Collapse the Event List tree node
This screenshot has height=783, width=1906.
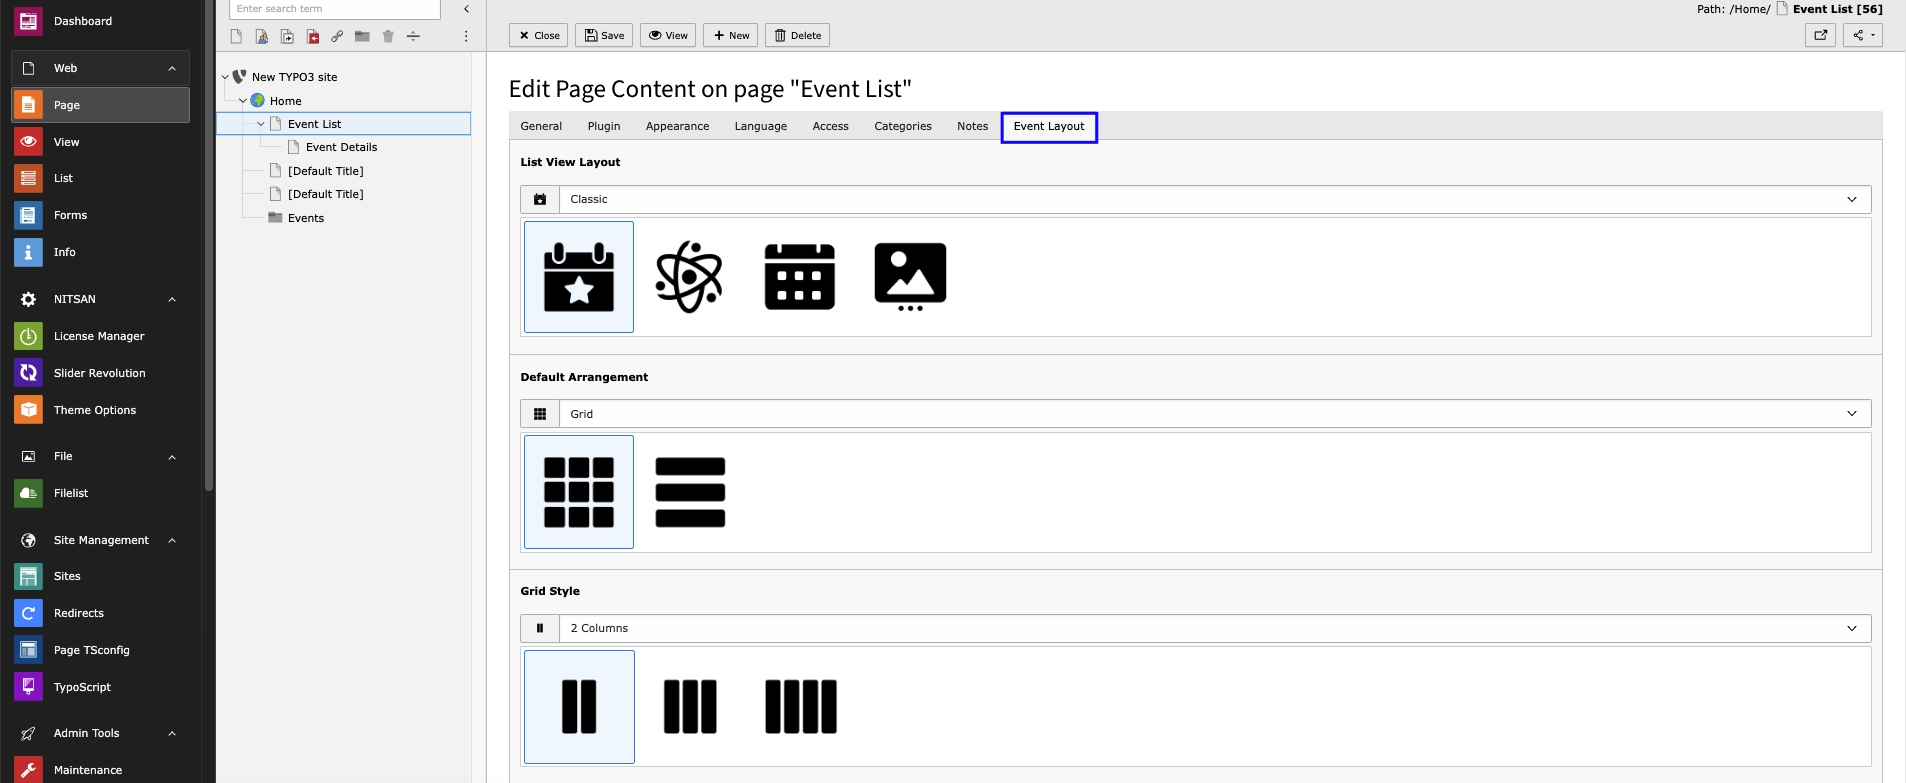[x=261, y=124]
